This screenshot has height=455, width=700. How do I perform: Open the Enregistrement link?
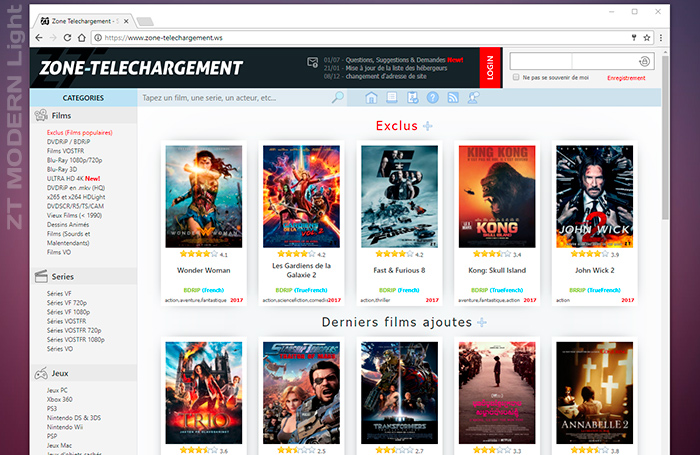click(x=626, y=78)
